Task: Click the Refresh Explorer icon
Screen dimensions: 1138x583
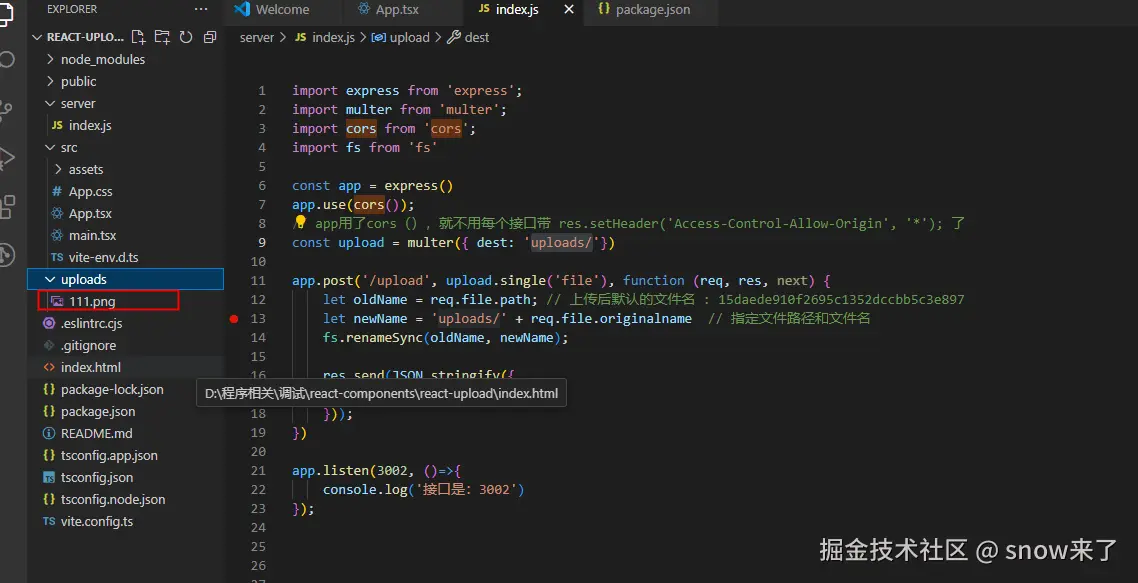Action: [186, 37]
